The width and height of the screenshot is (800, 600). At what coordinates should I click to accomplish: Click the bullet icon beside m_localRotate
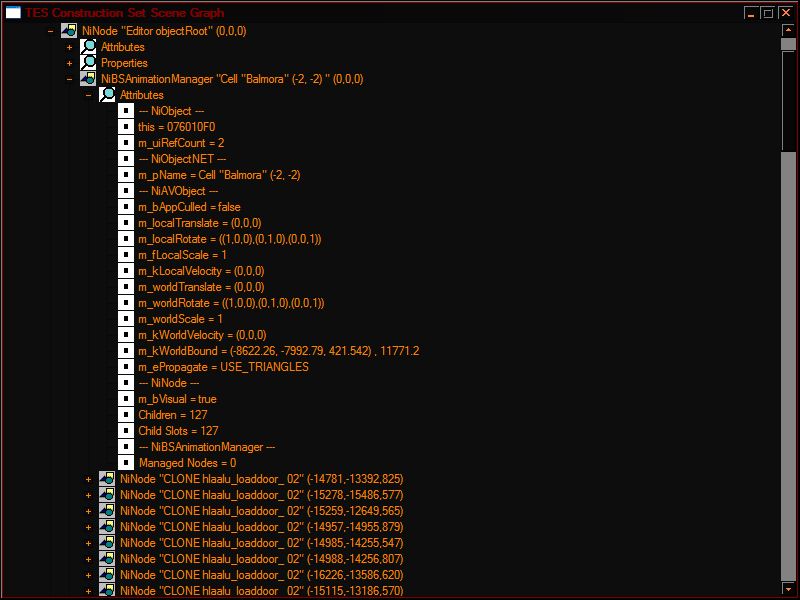tap(126, 239)
